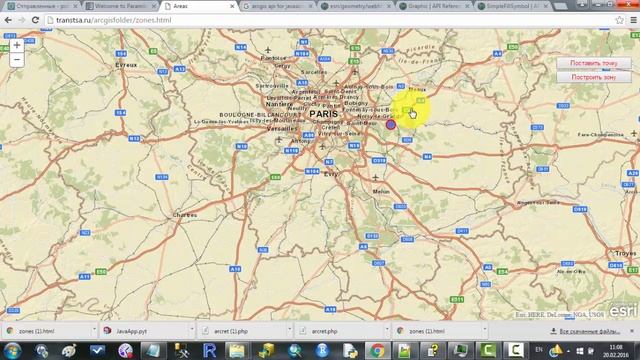Expand dropdown arrow for last 'zones (1).html' download

[484, 329]
